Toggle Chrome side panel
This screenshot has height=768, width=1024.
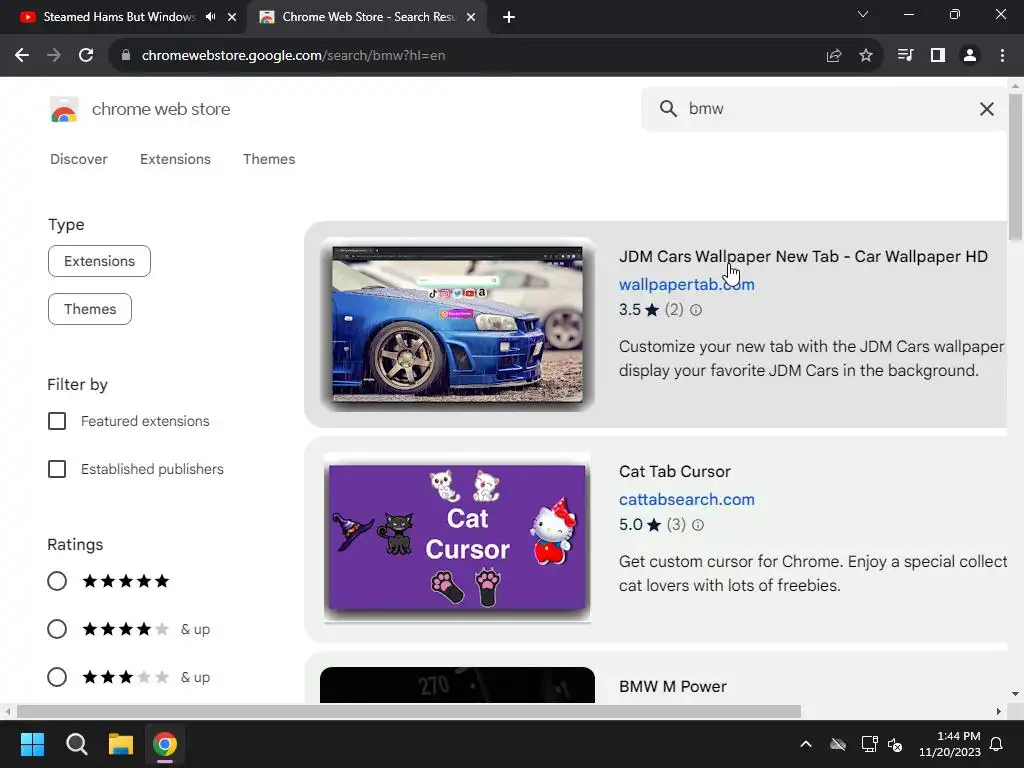[x=938, y=56]
